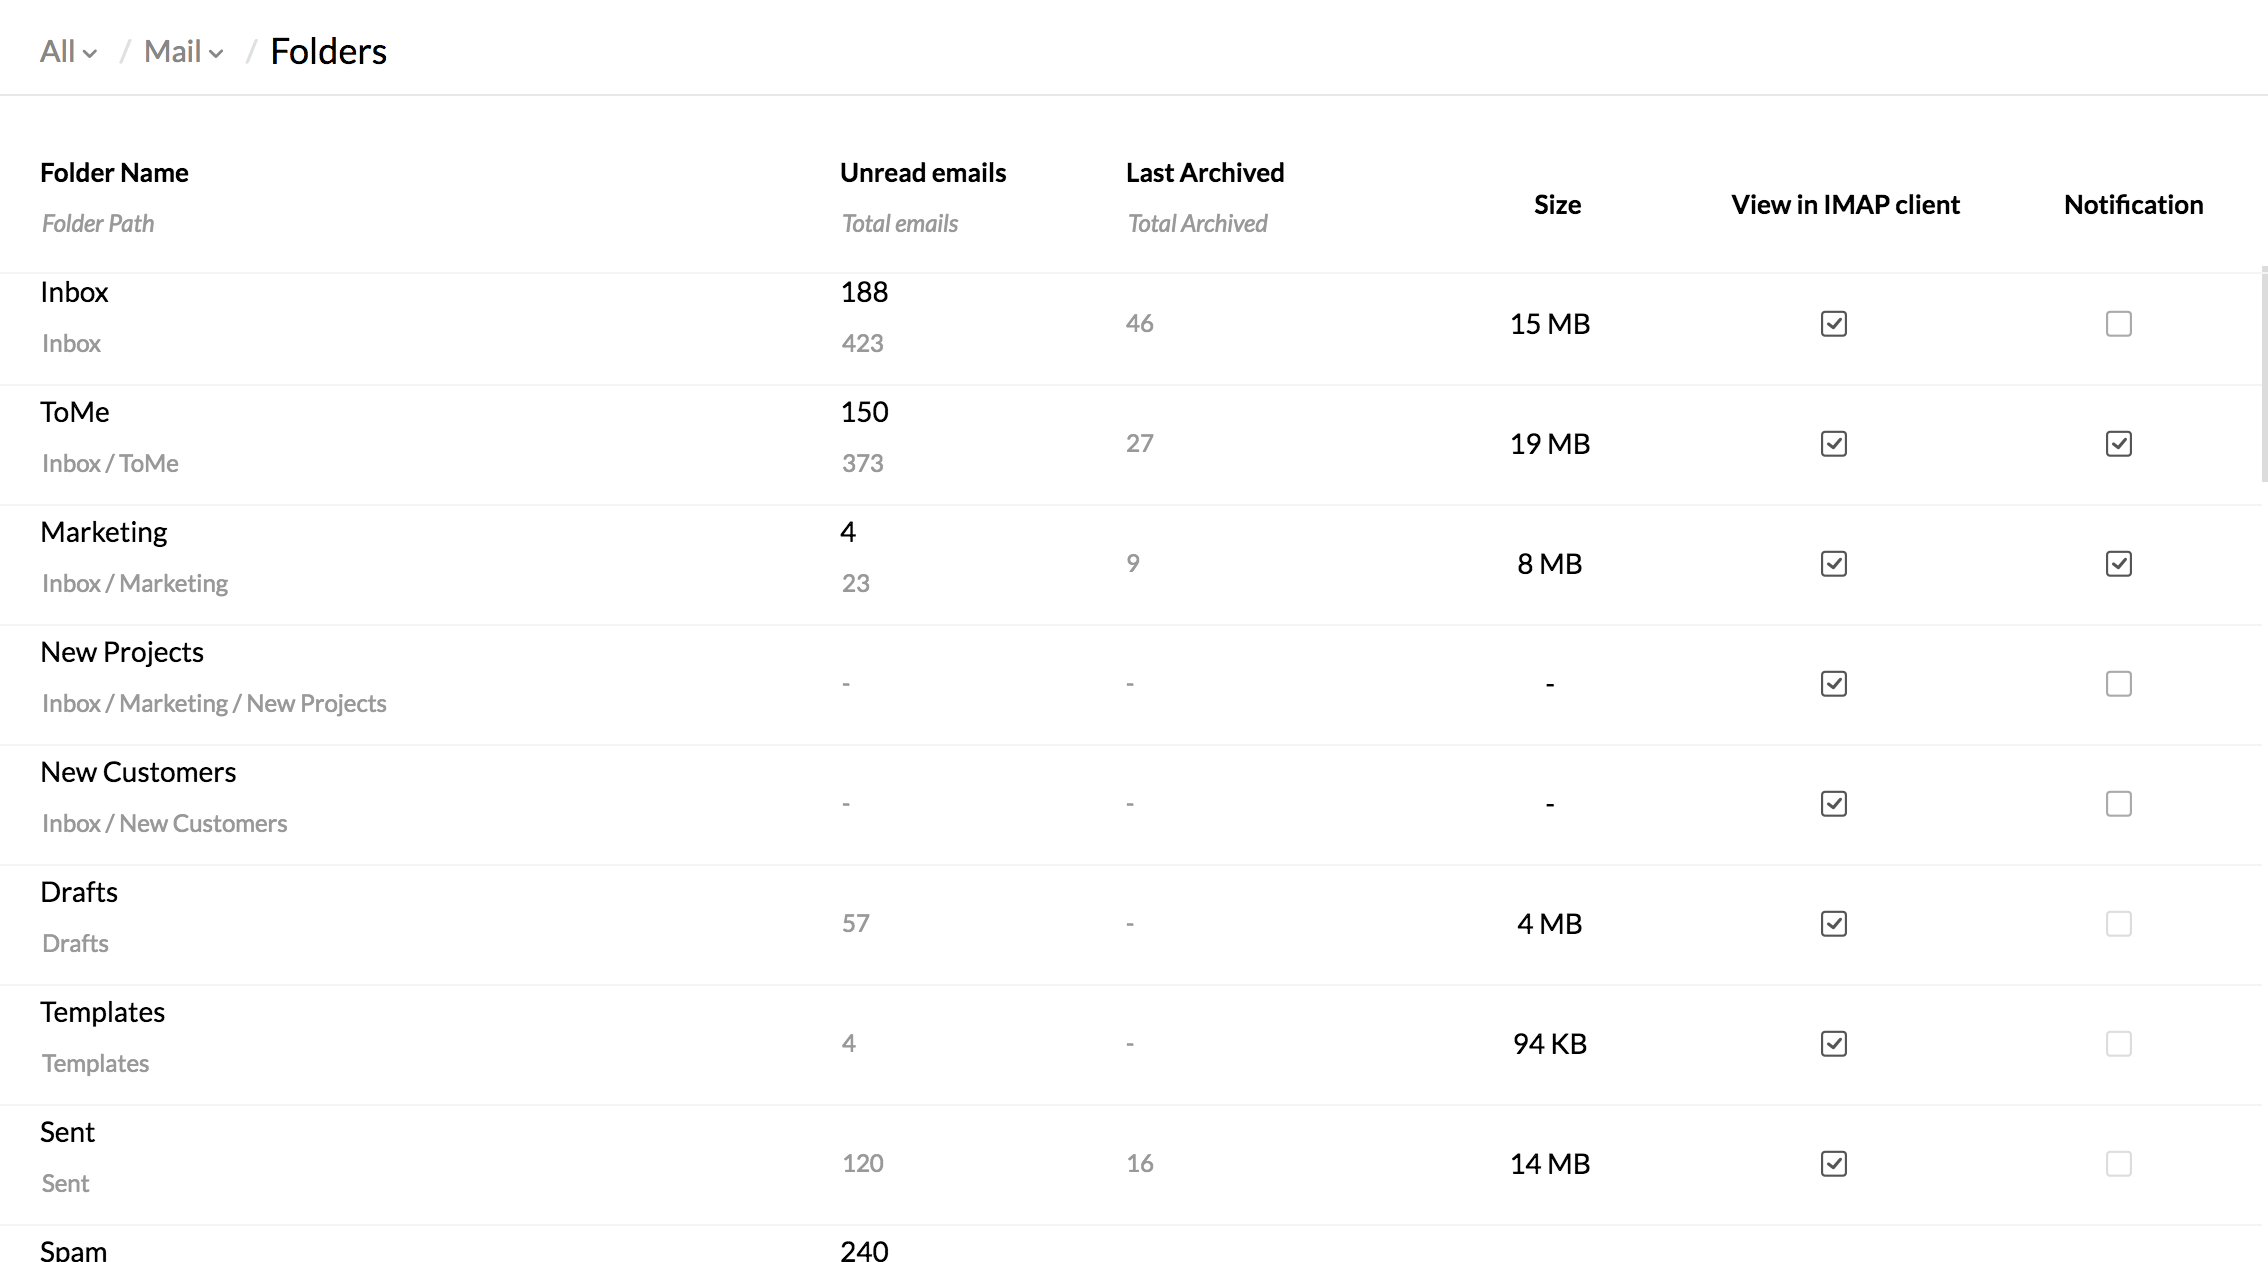This screenshot has height=1262, width=2268.
Task: Click the Unread emails column header
Action: 922,173
